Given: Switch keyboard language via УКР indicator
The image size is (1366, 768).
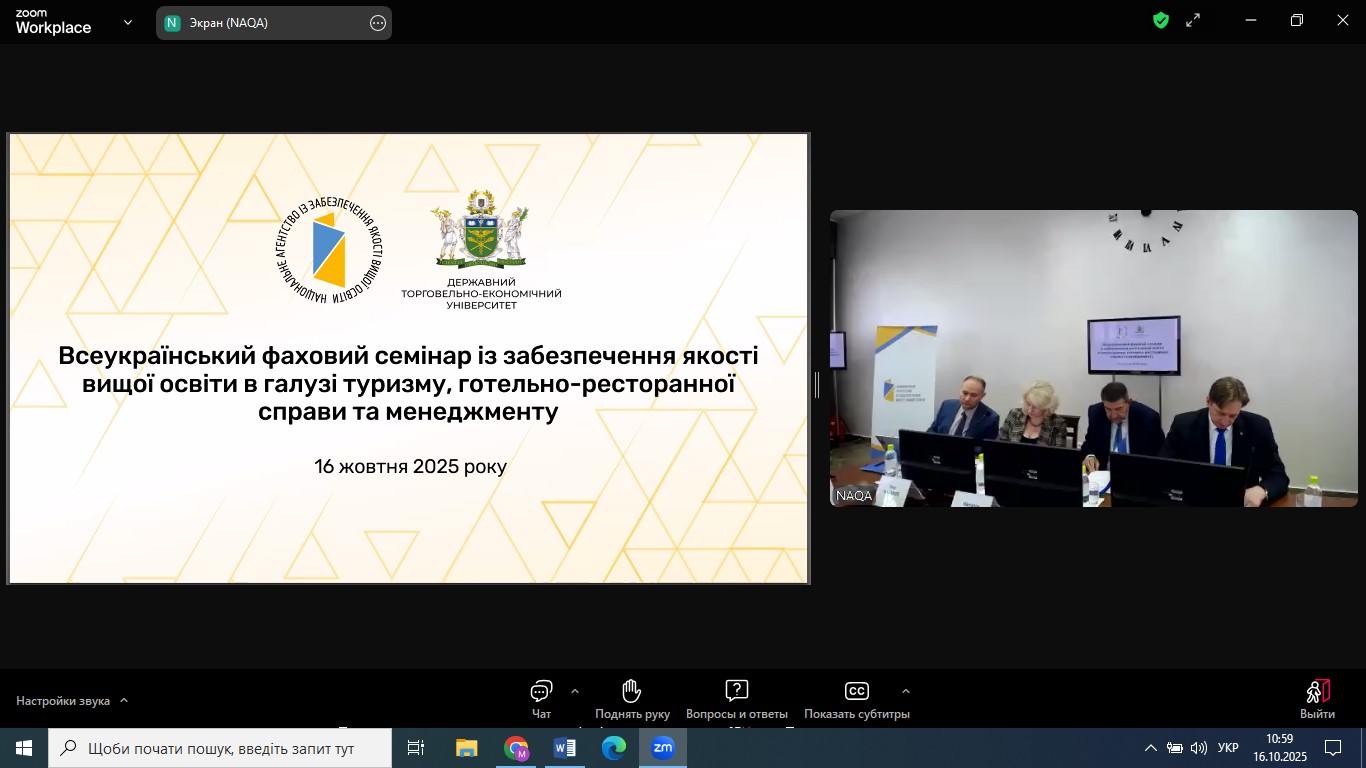Looking at the screenshot, I should point(1229,748).
